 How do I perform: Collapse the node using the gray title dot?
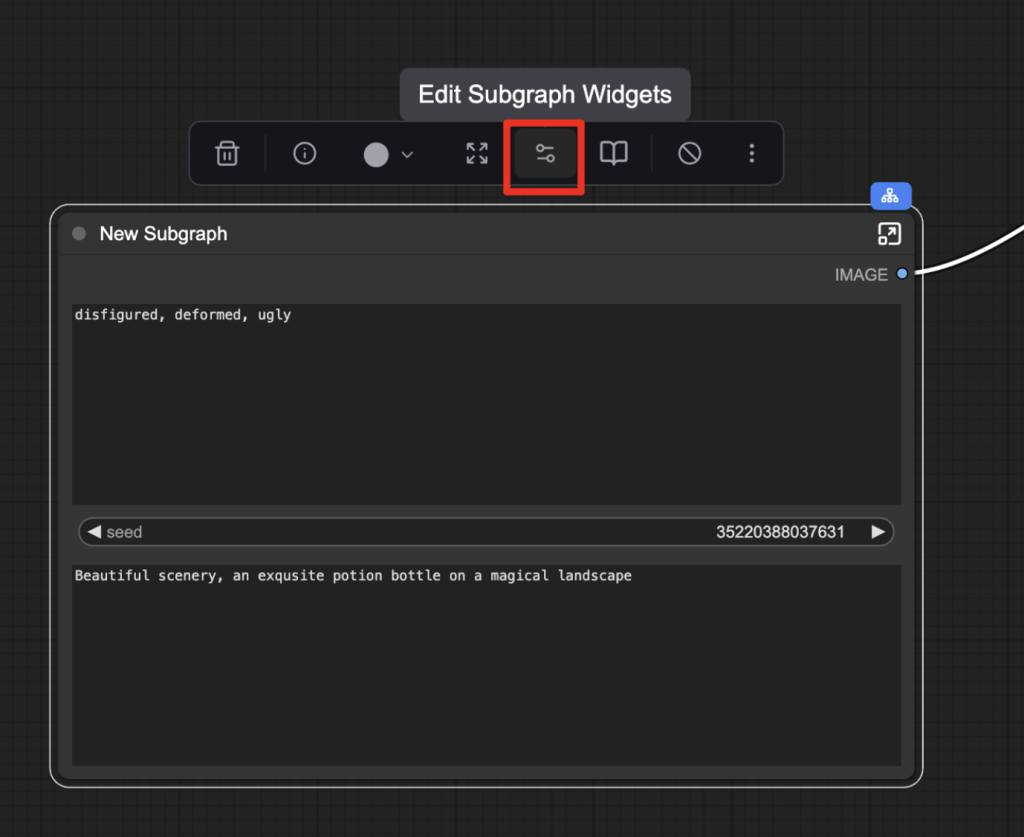coord(79,234)
